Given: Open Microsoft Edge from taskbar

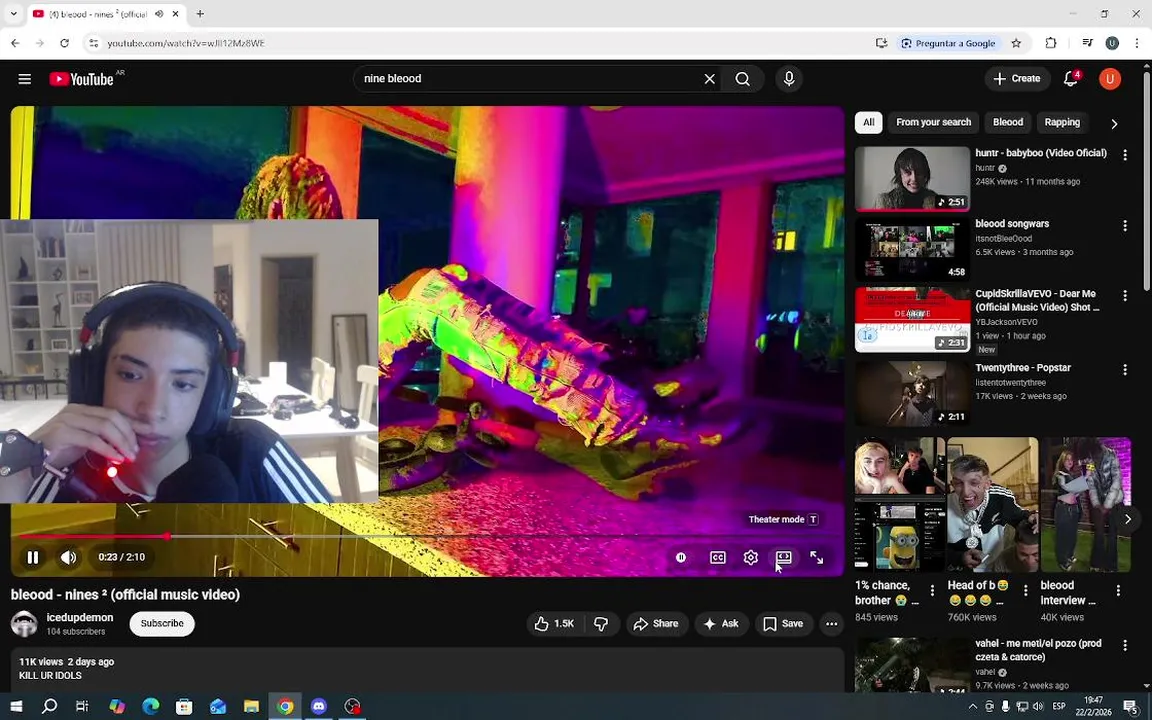Looking at the screenshot, I should coord(151,706).
